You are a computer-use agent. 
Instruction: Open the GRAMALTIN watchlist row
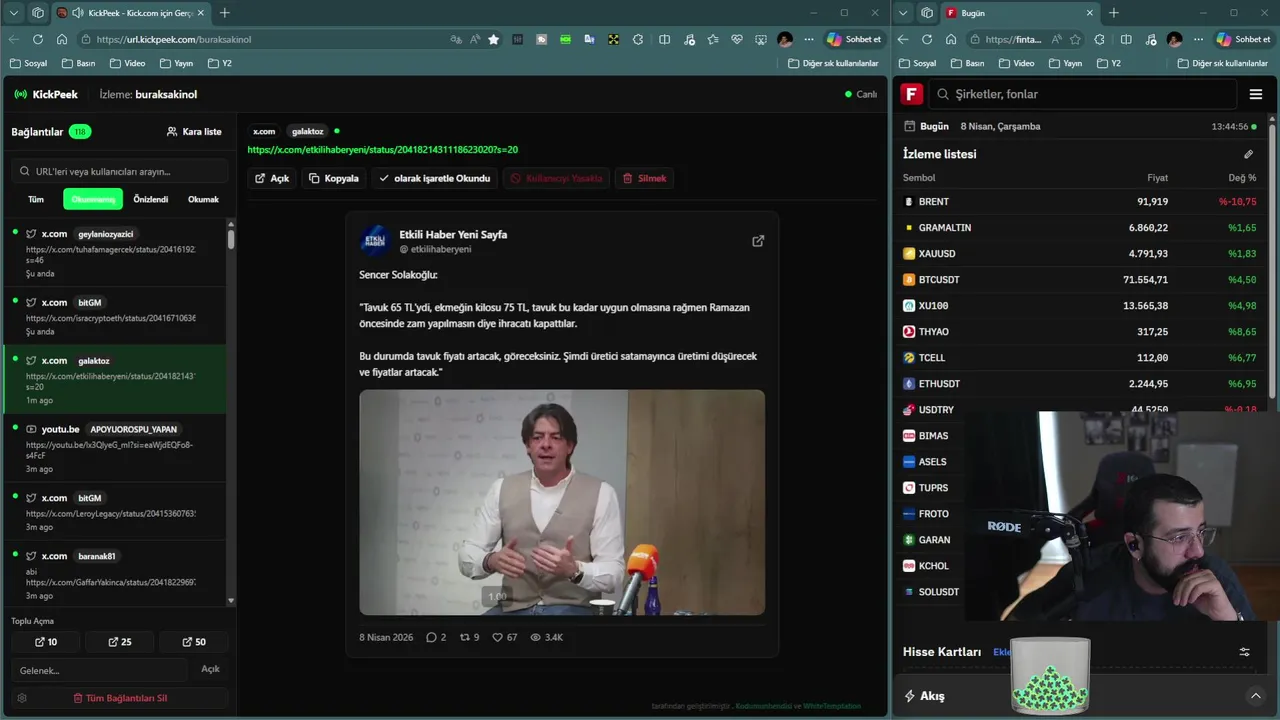tap(1081, 228)
